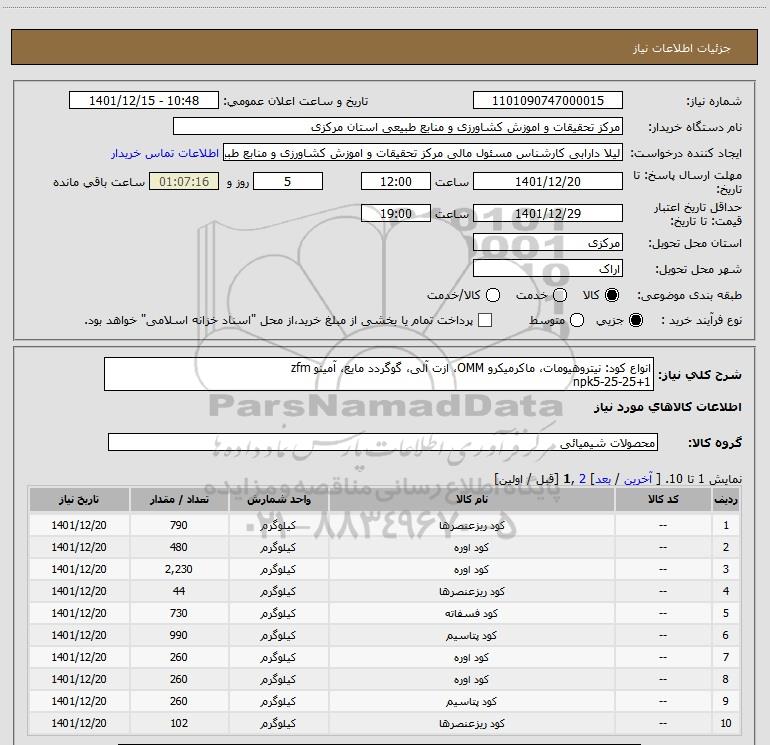
Task: Select the متوسط purchase type radio
Action: (577, 320)
